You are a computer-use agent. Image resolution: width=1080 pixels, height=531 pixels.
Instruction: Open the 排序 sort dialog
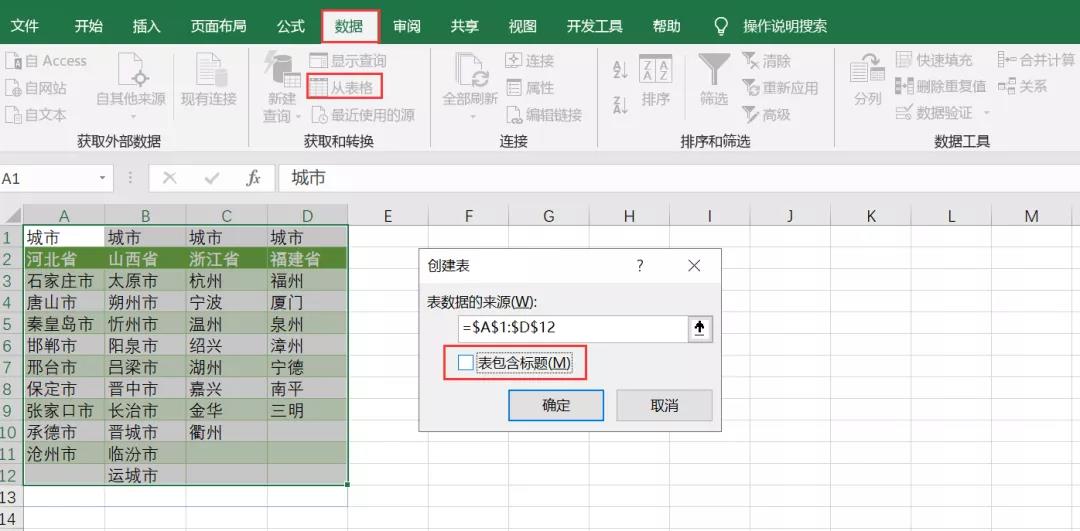656,81
